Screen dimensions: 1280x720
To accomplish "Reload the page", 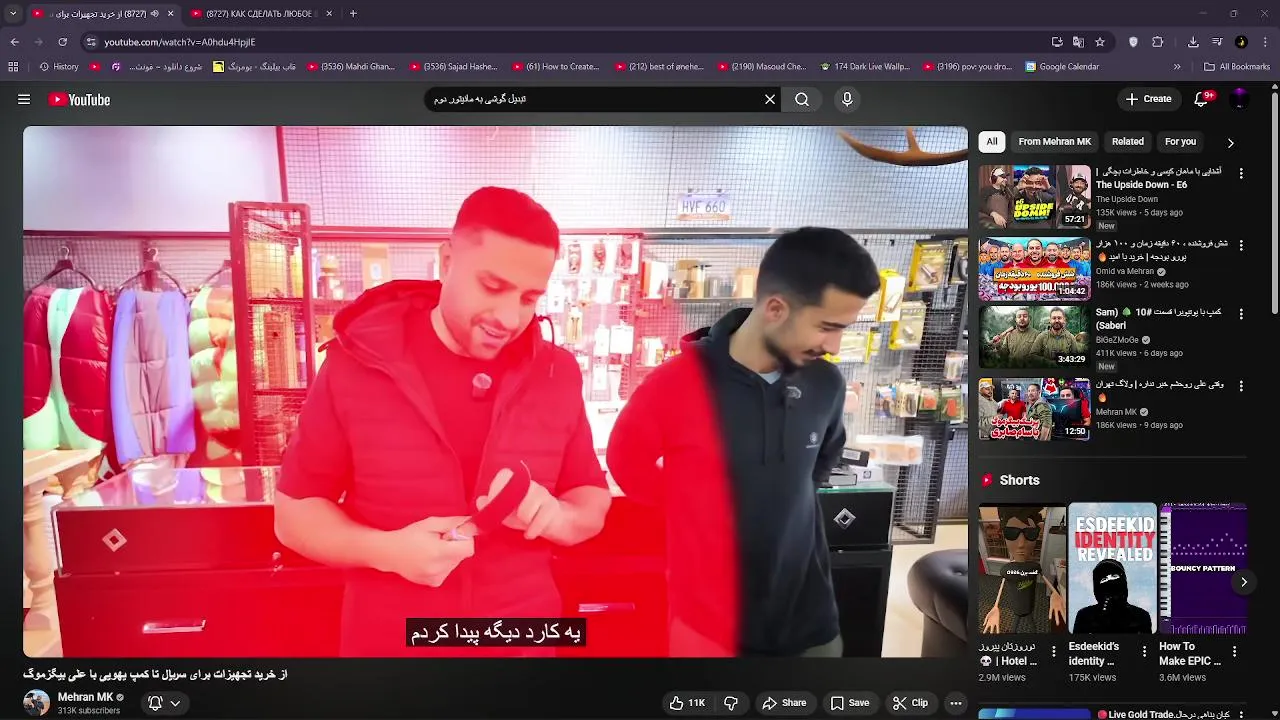I will (x=62, y=42).
